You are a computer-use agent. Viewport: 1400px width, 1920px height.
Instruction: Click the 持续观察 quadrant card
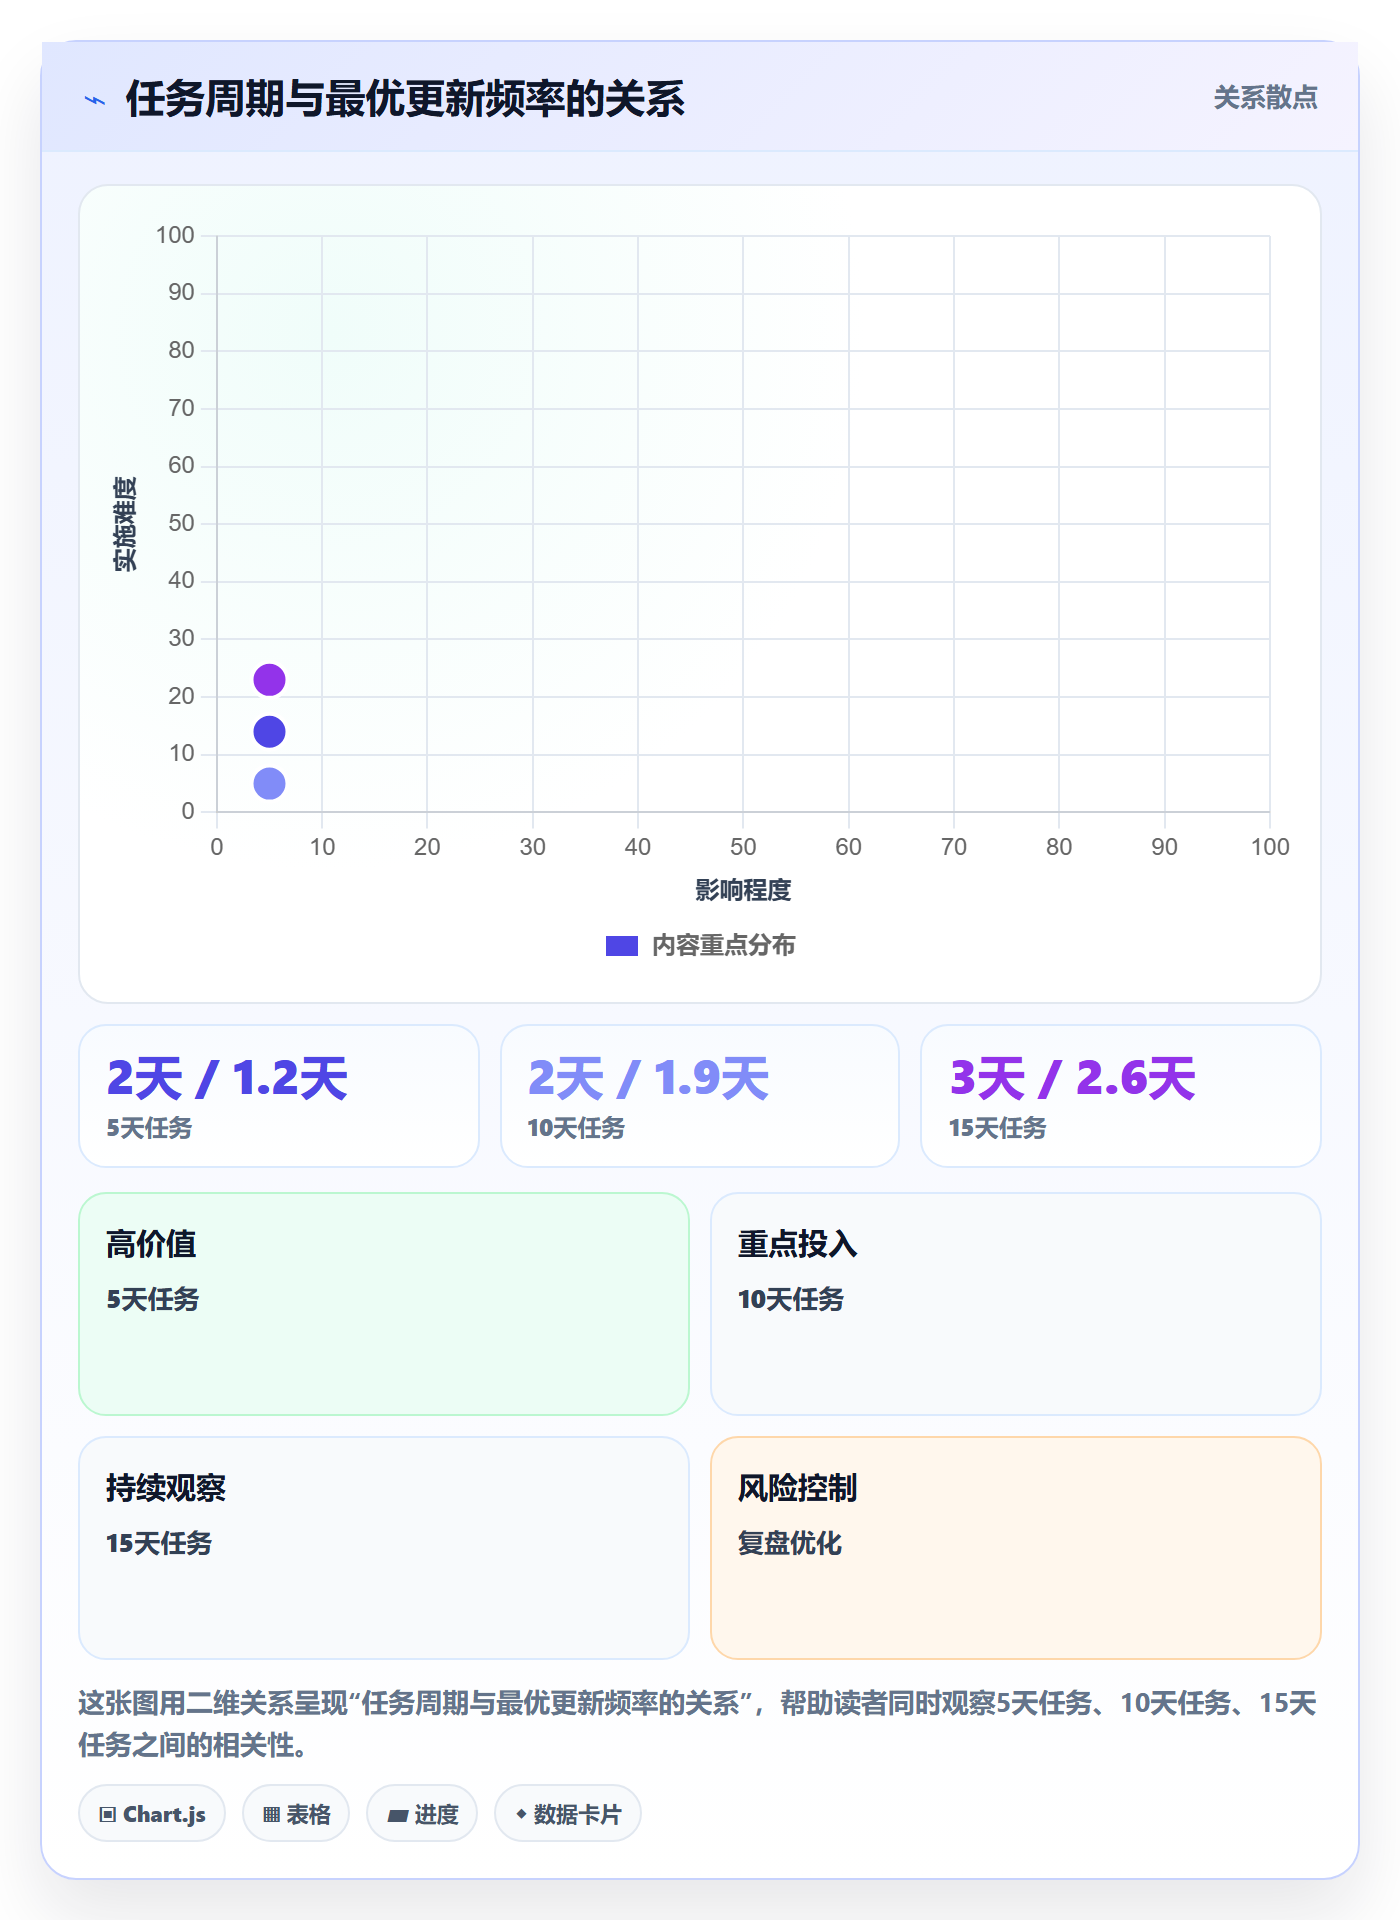[384, 1548]
